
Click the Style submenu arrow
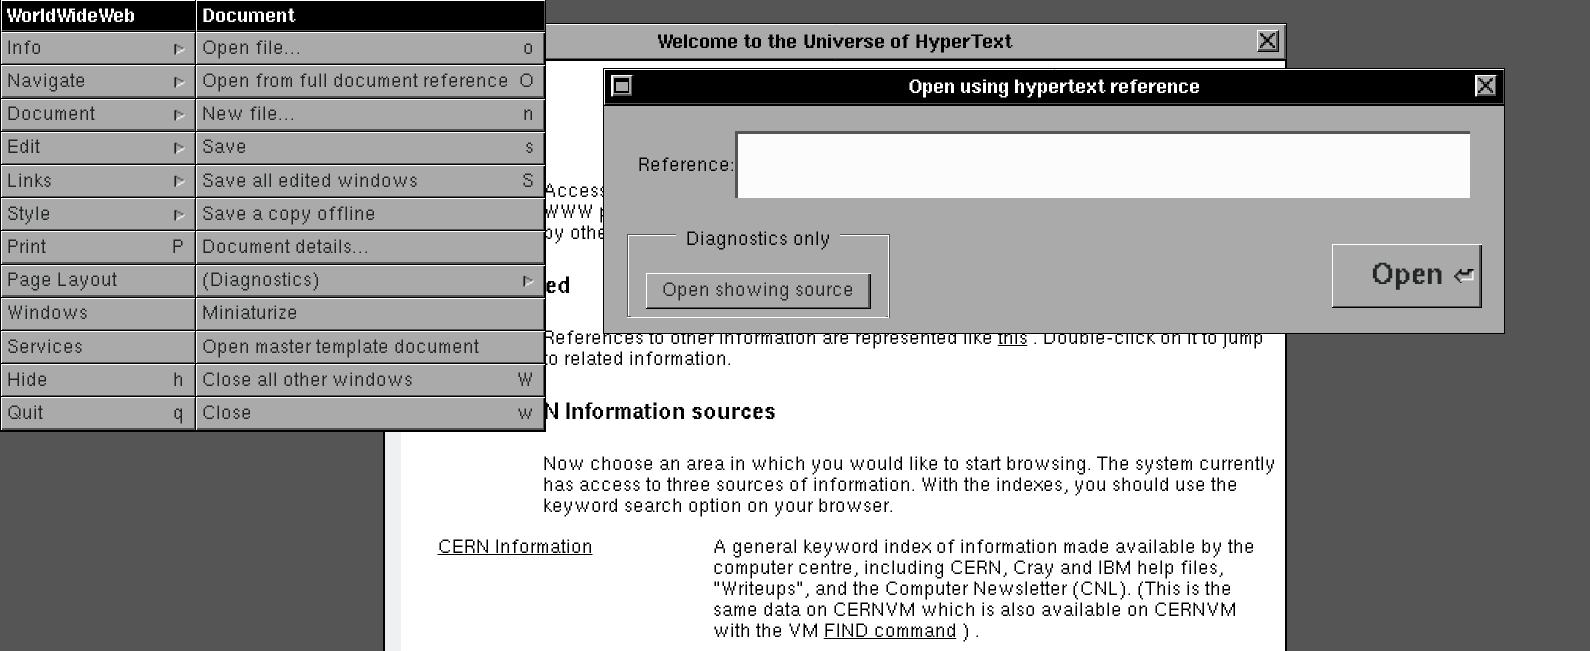[178, 213]
